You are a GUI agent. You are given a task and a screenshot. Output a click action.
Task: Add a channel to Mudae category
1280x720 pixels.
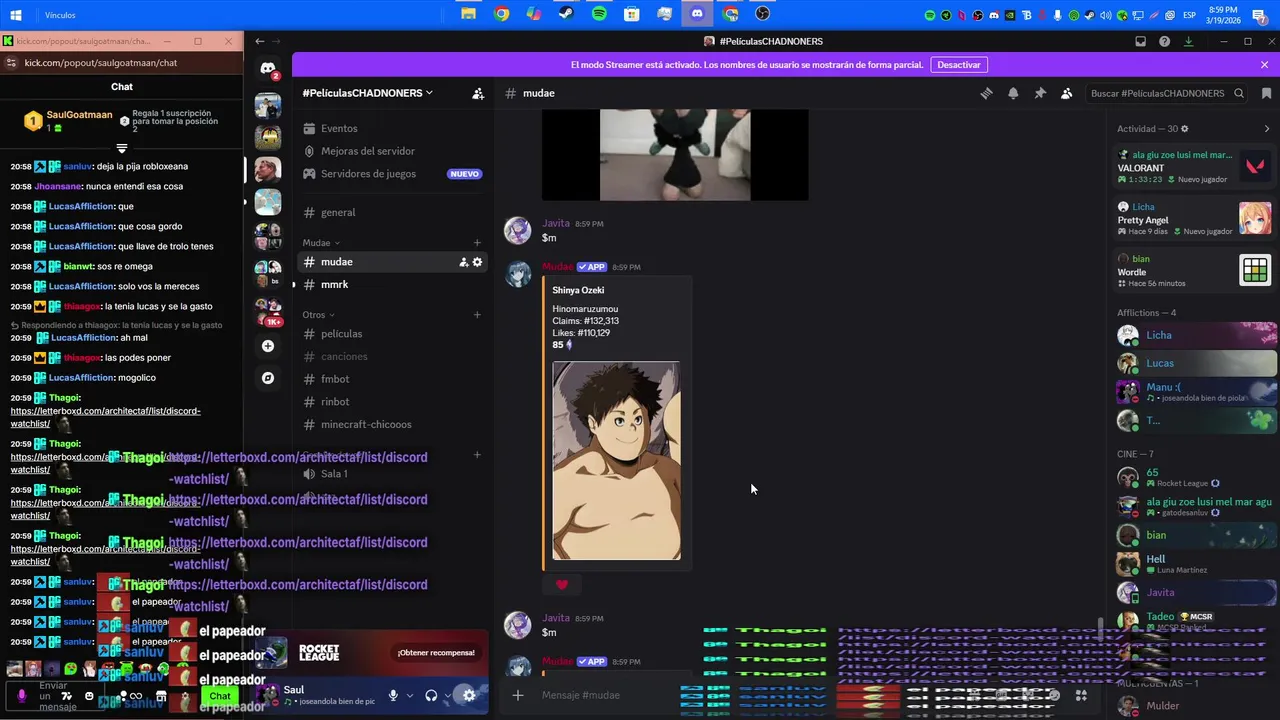(477, 243)
